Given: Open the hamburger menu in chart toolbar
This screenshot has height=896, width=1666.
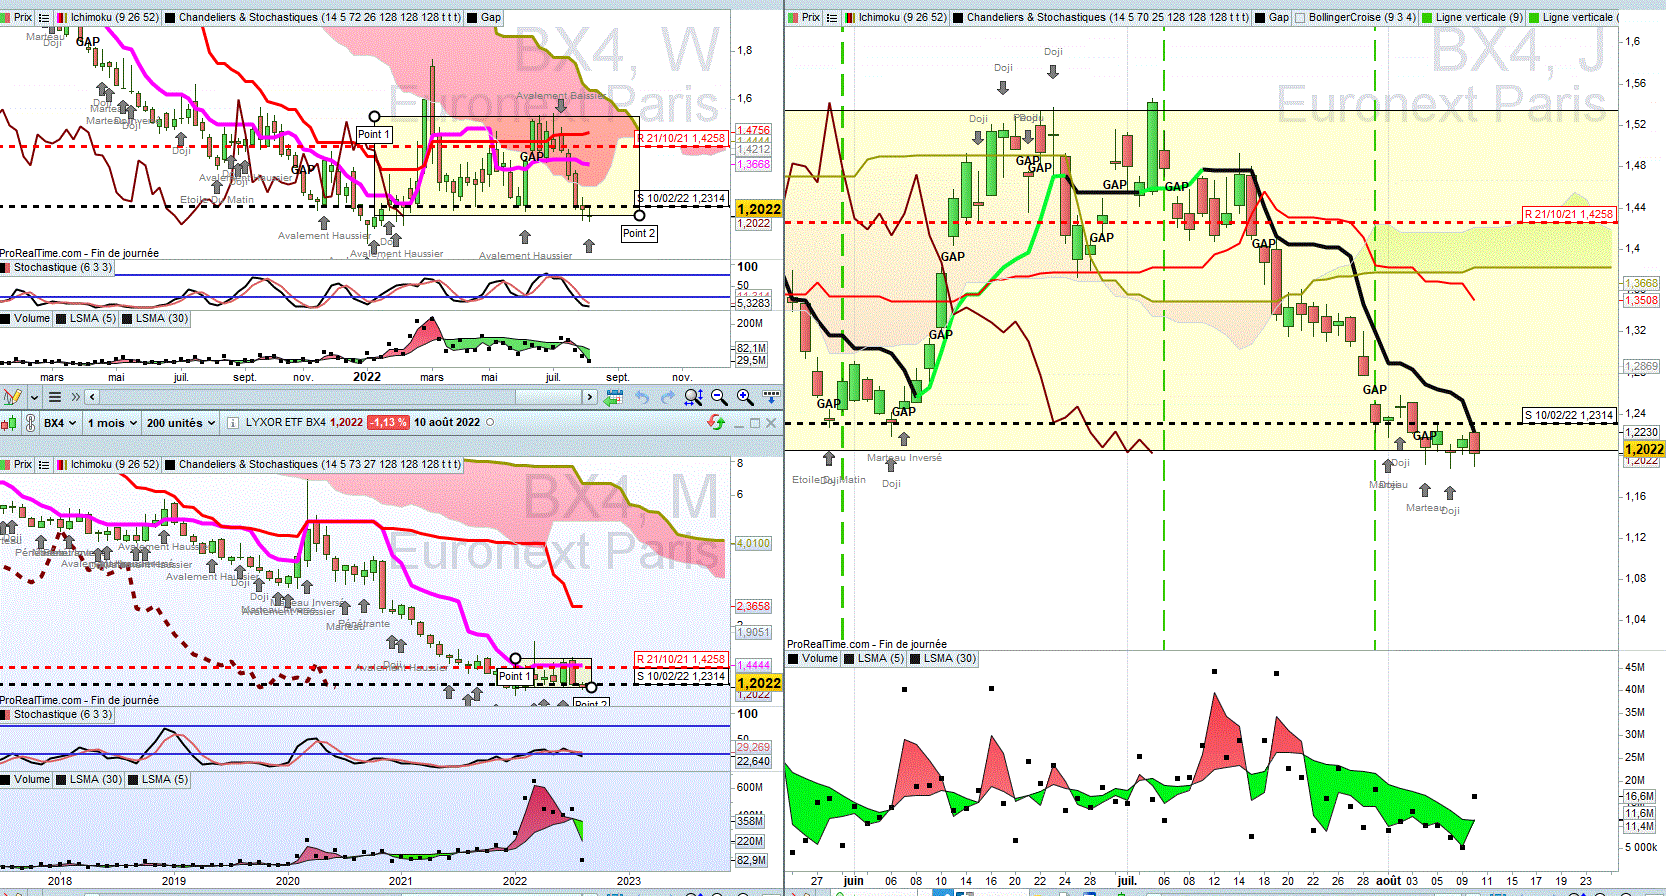Looking at the screenshot, I should (x=55, y=397).
